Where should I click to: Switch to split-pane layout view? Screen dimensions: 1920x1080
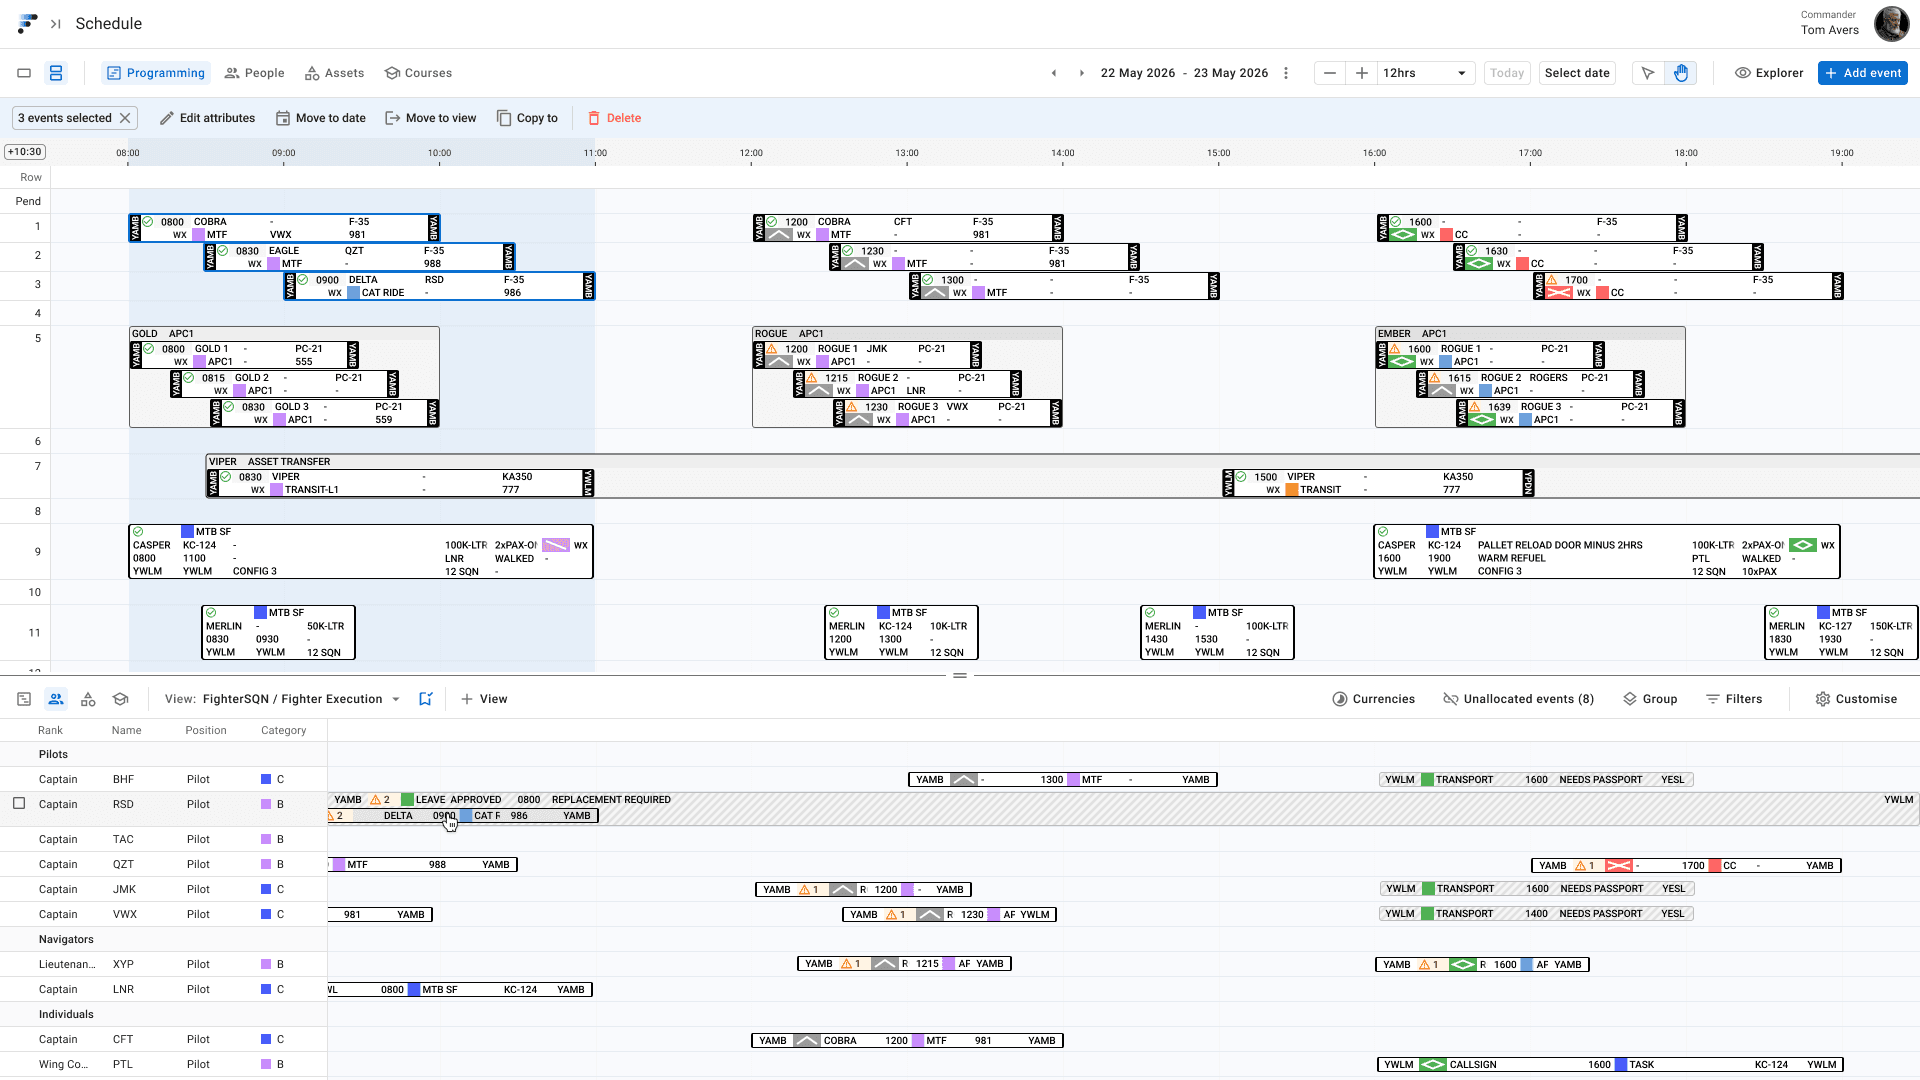point(56,73)
